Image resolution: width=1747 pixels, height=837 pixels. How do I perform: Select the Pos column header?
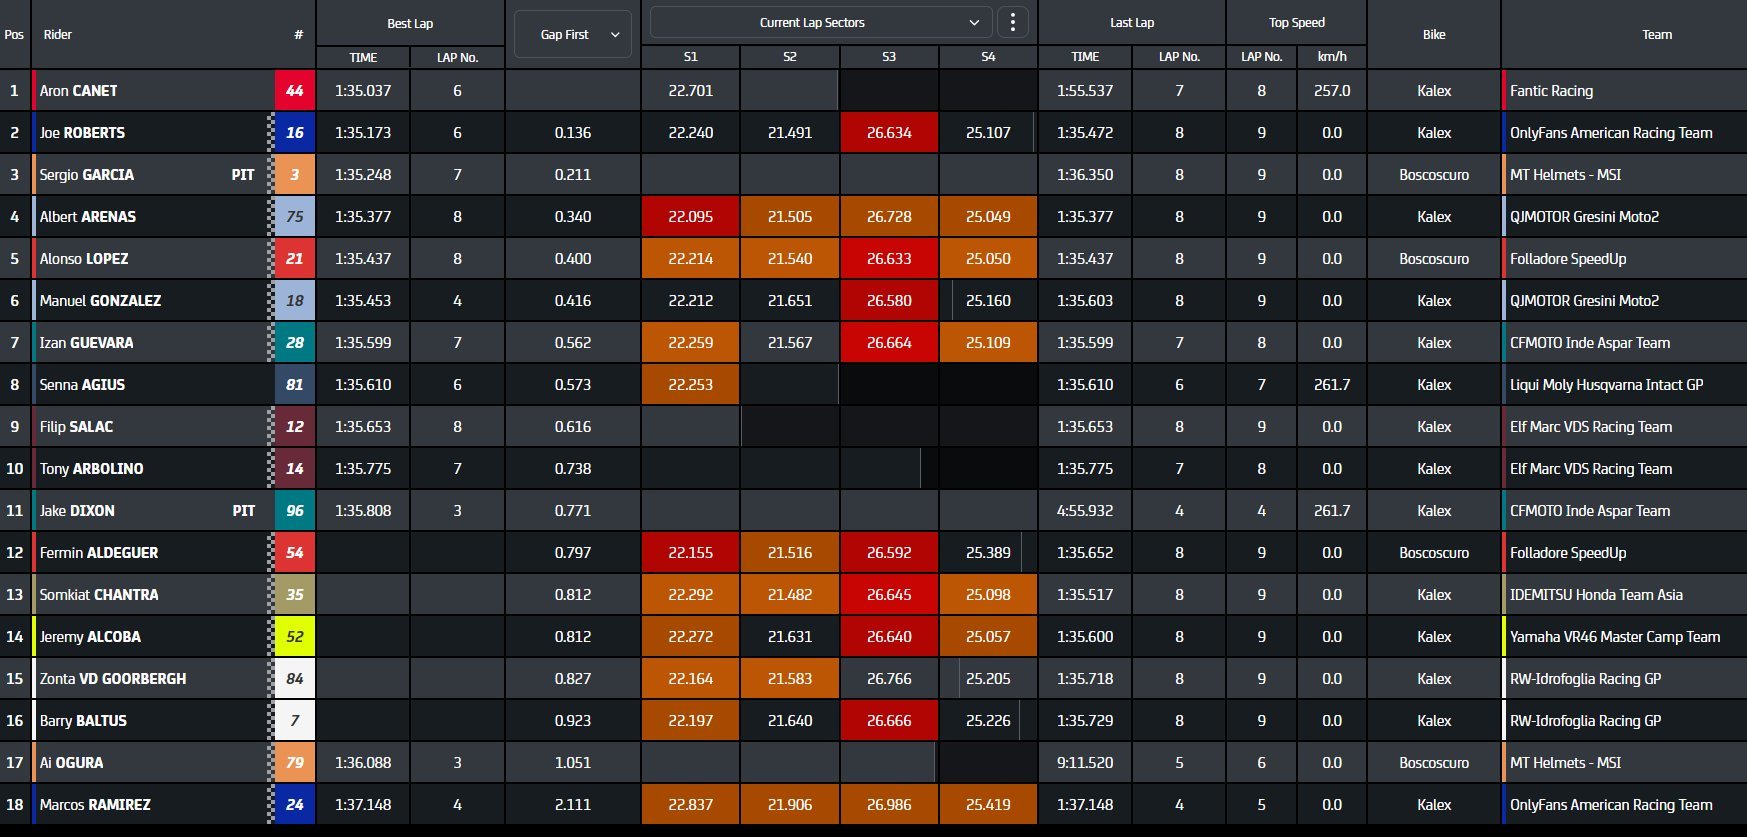coord(14,35)
